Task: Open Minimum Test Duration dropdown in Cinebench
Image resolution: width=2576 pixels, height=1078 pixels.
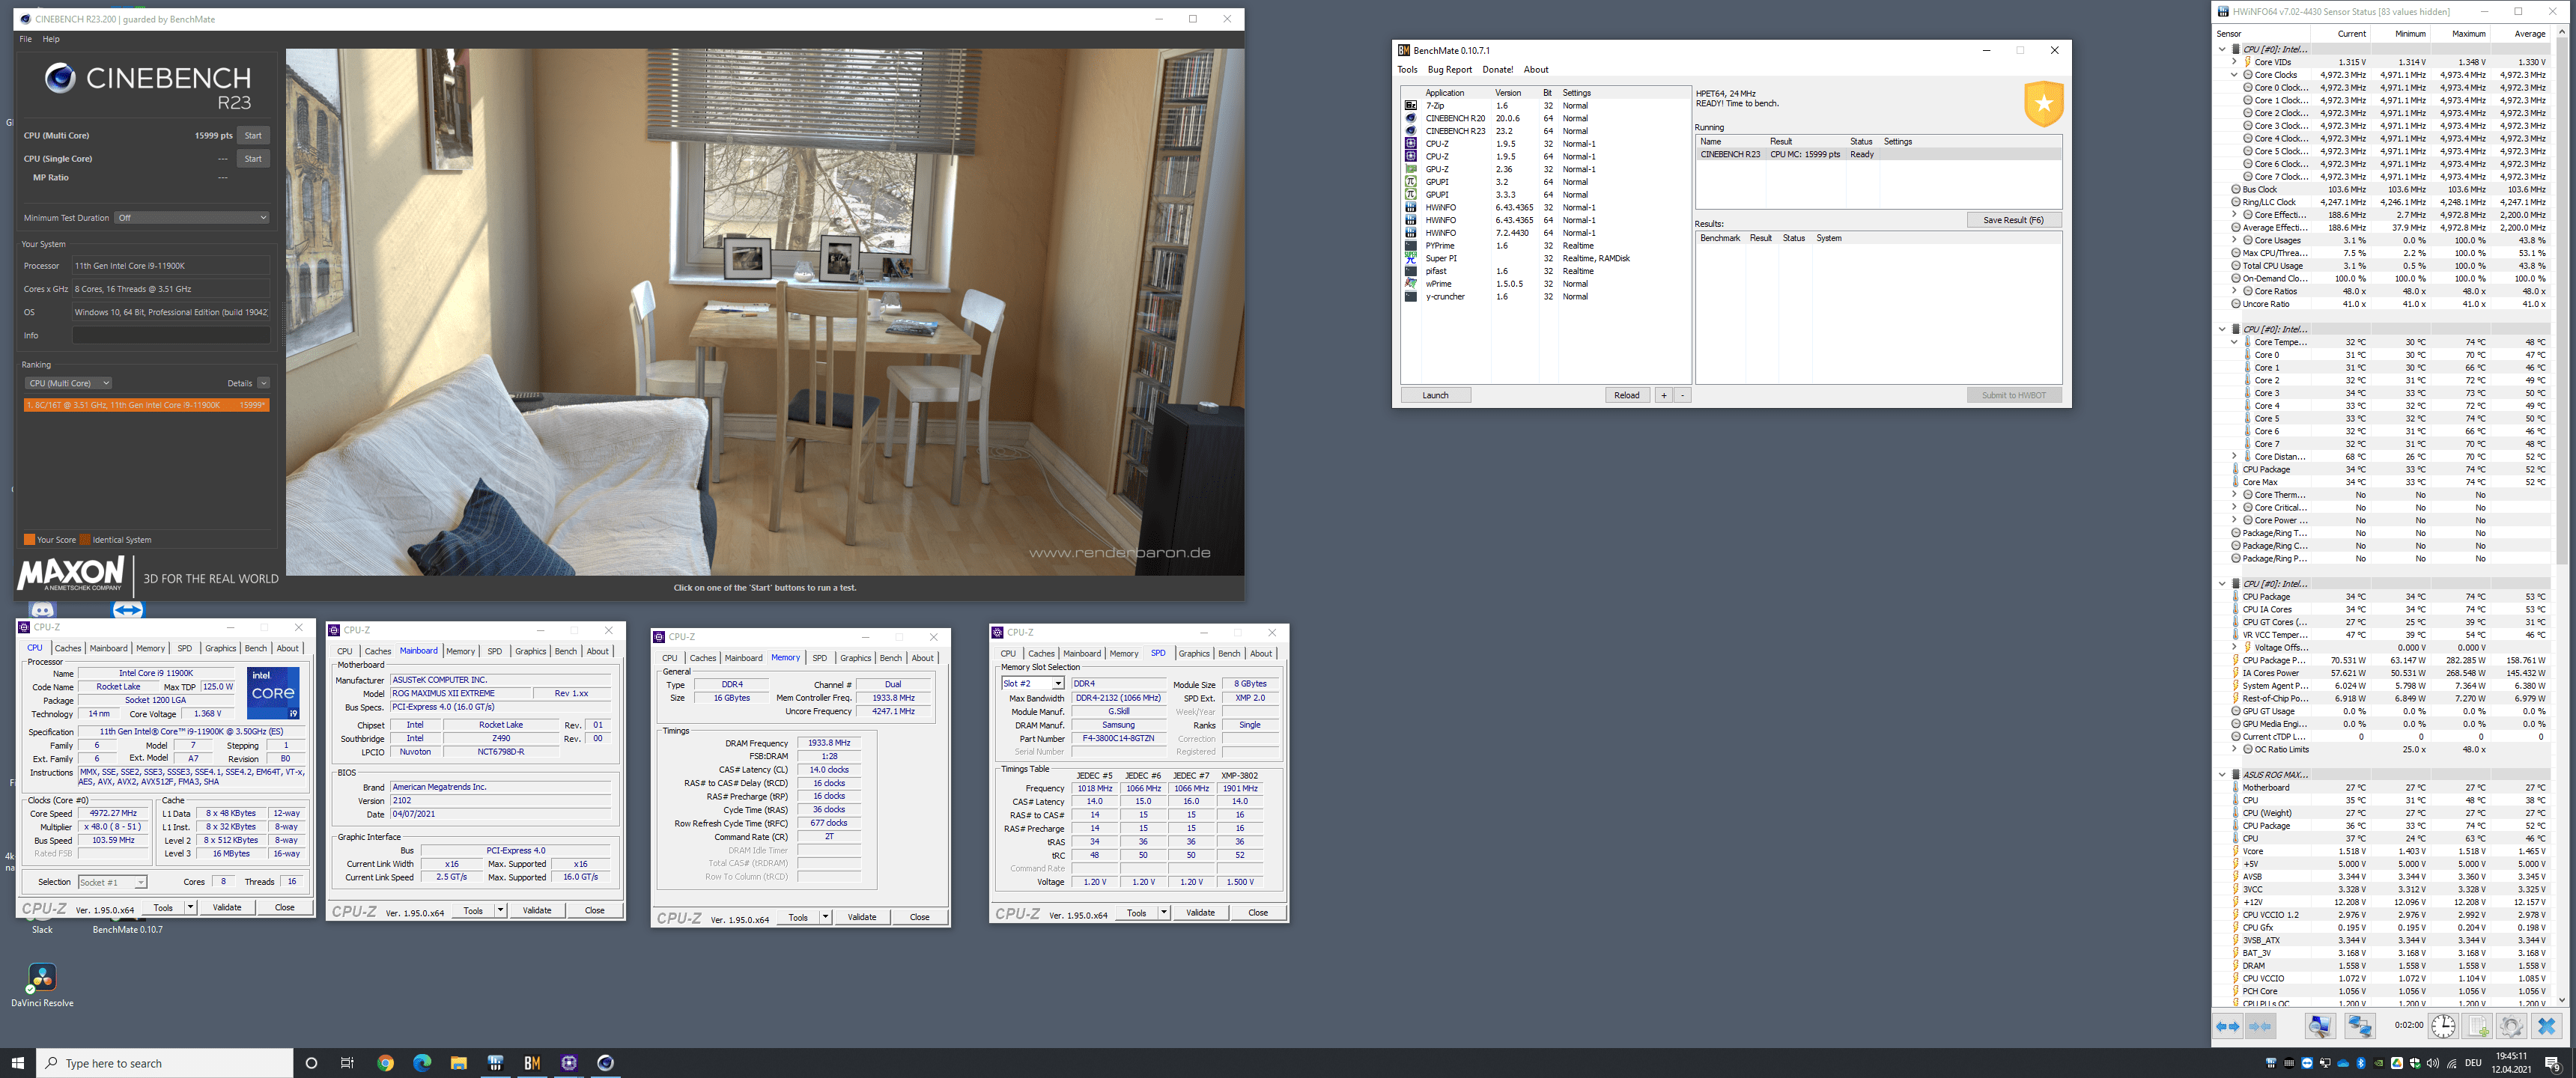Action: pos(192,218)
